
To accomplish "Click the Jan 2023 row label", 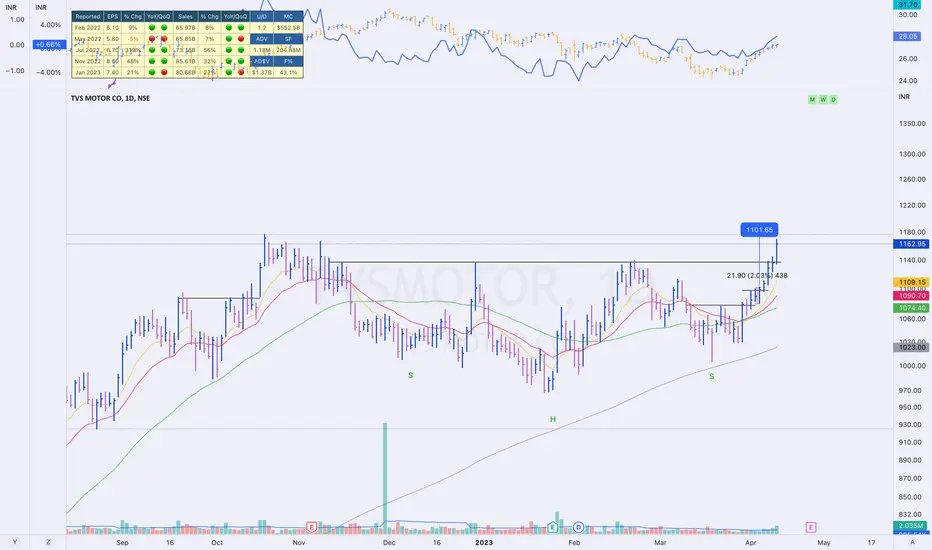I will 88,73.
